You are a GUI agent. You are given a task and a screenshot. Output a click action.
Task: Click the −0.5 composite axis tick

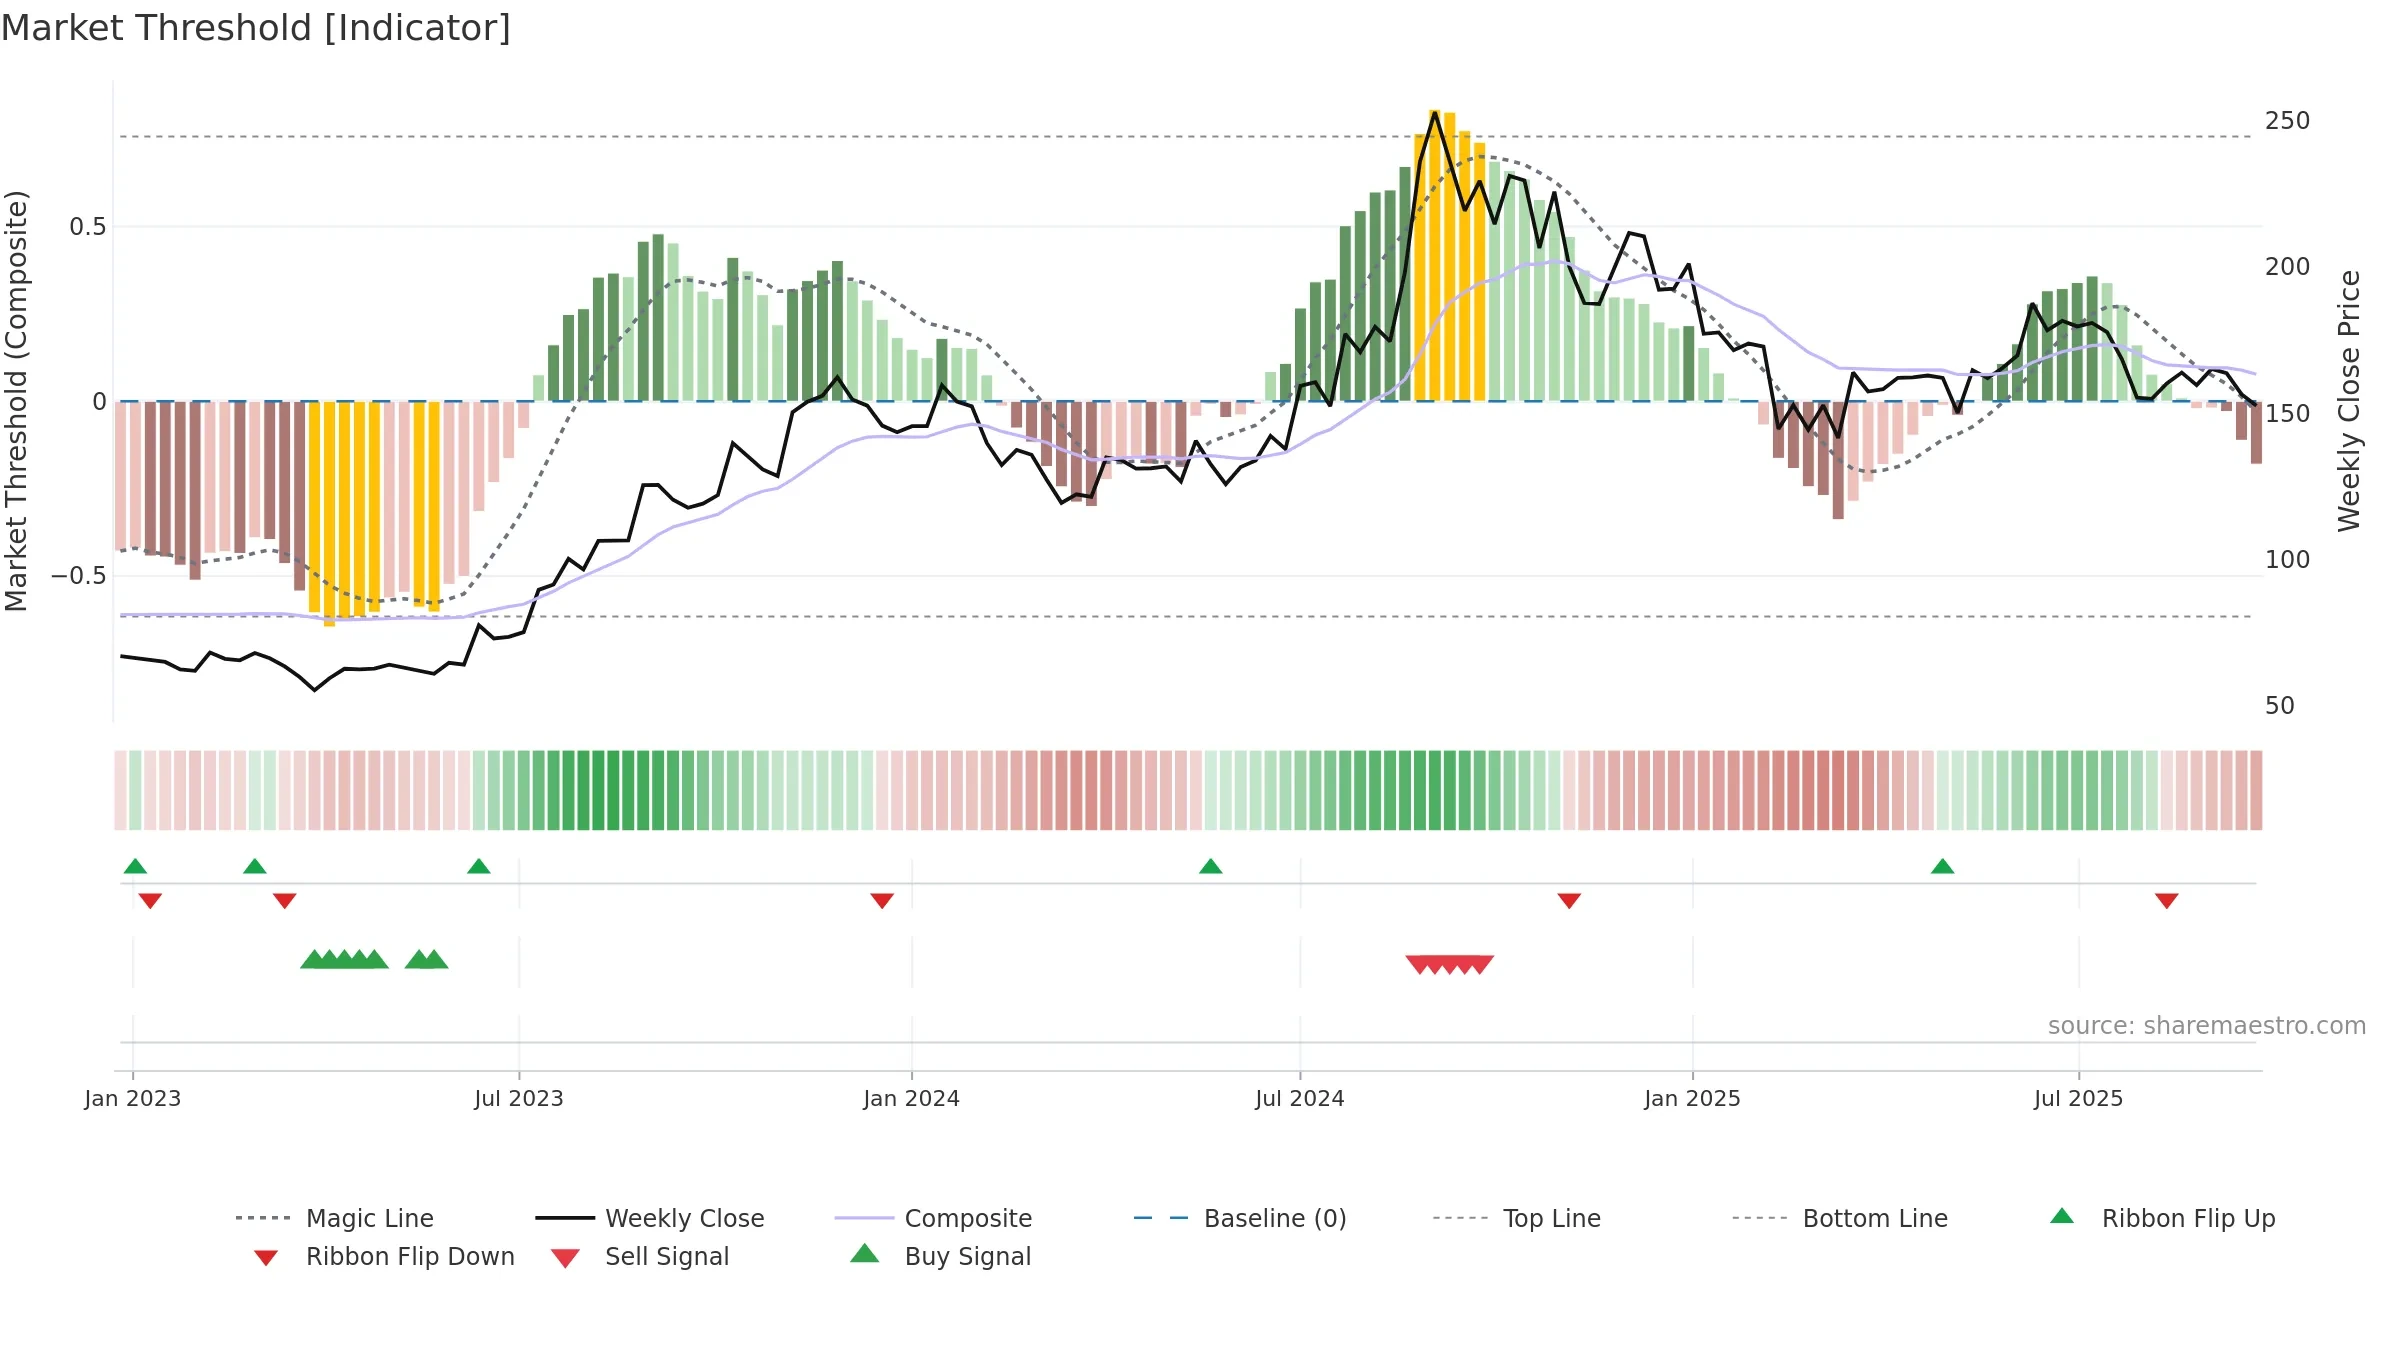[79, 576]
